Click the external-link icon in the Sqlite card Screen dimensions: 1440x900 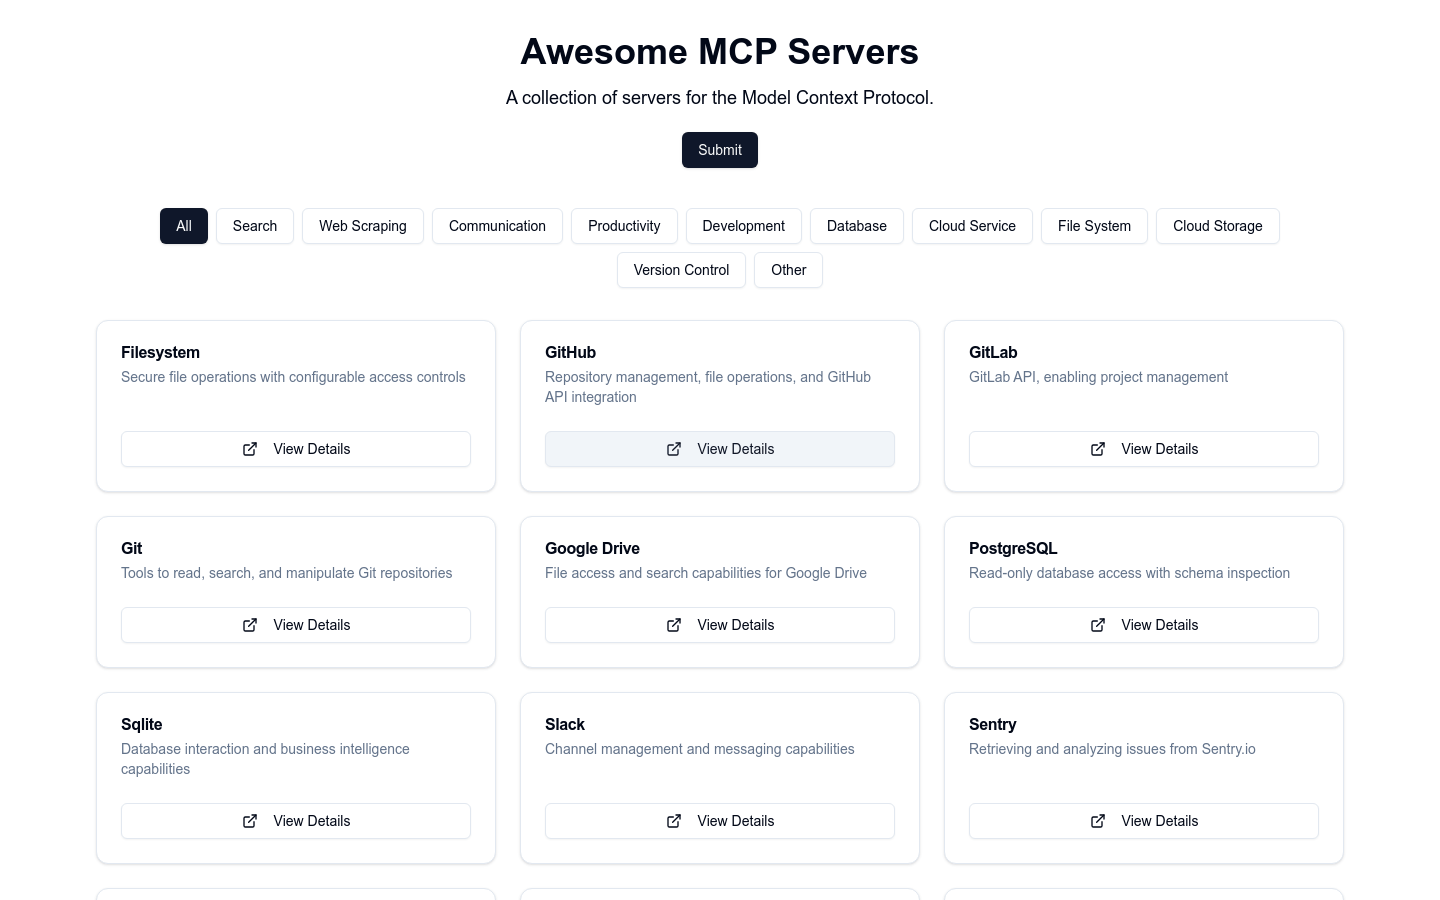tap(250, 821)
